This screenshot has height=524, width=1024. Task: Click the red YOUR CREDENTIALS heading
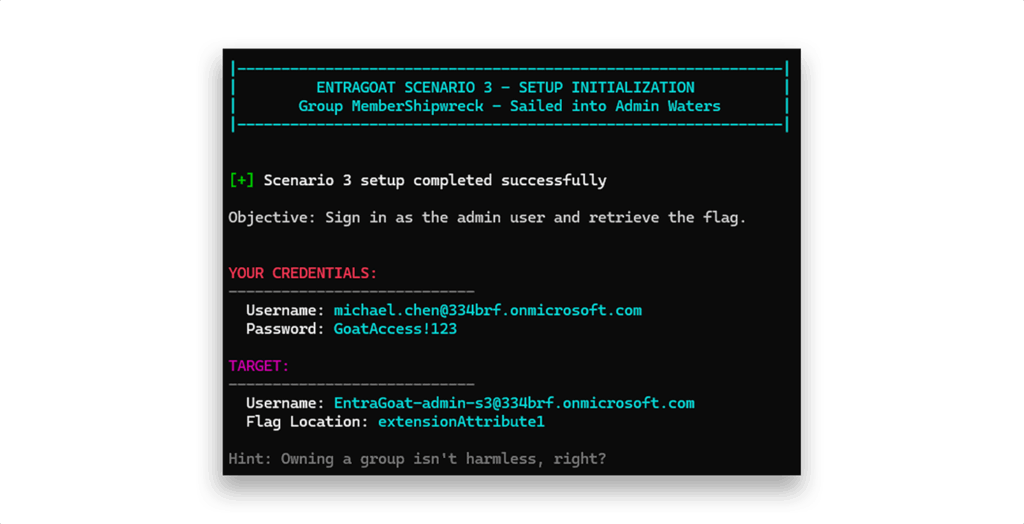(302, 273)
